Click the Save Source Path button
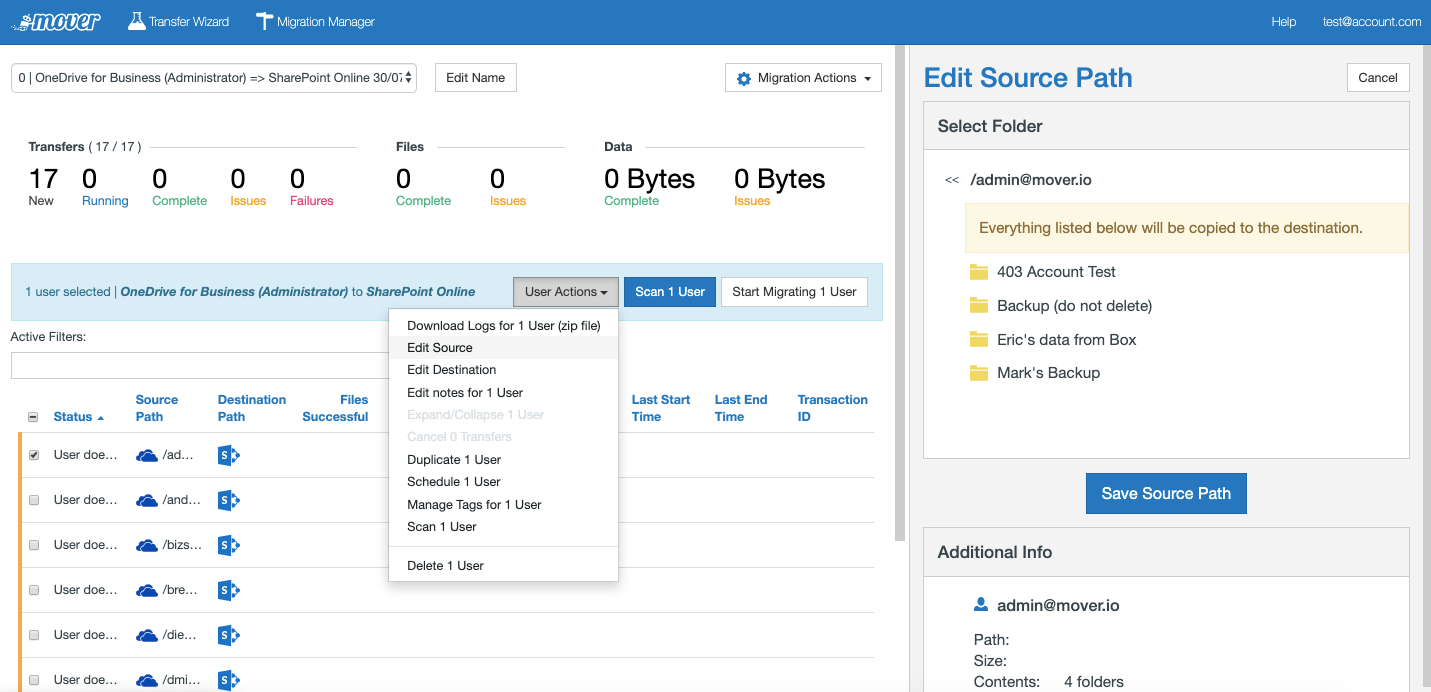This screenshot has width=1431, height=692. click(x=1166, y=493)
